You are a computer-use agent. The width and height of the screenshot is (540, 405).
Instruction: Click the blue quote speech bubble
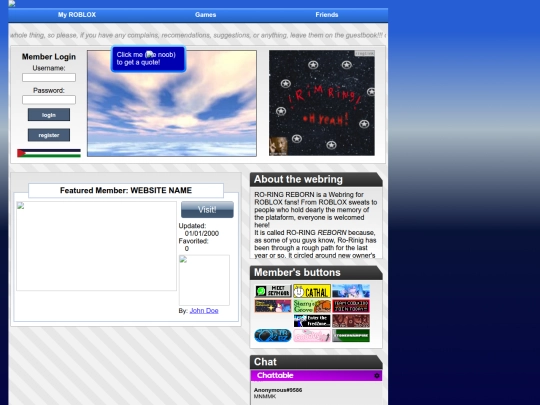point(148,59)
